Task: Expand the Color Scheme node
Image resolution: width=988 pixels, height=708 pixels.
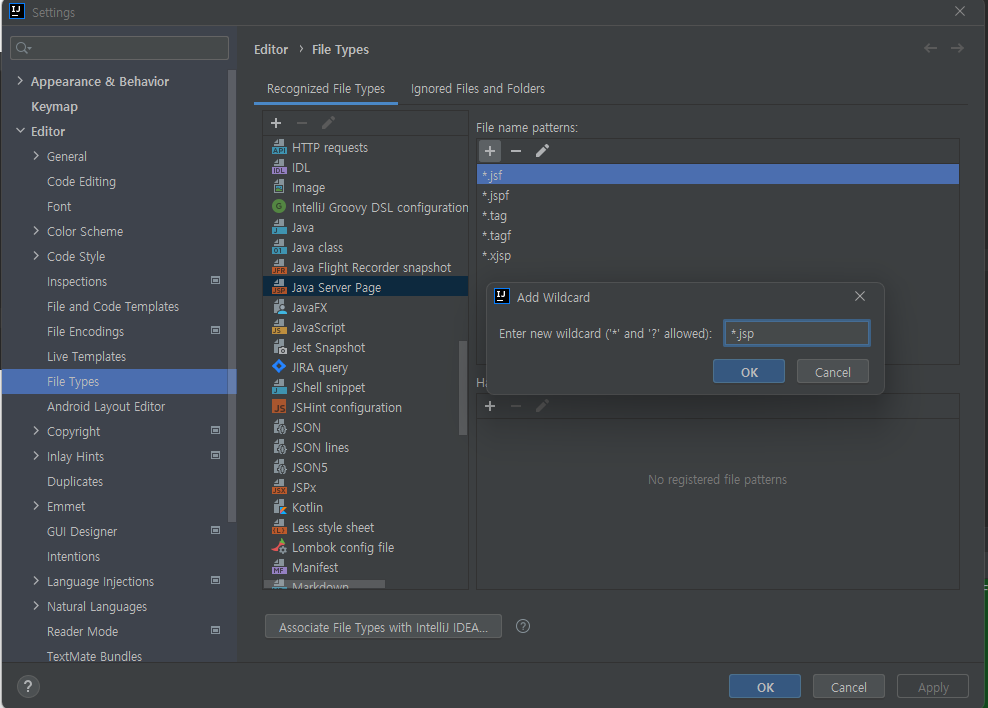Action: point(36,231)
